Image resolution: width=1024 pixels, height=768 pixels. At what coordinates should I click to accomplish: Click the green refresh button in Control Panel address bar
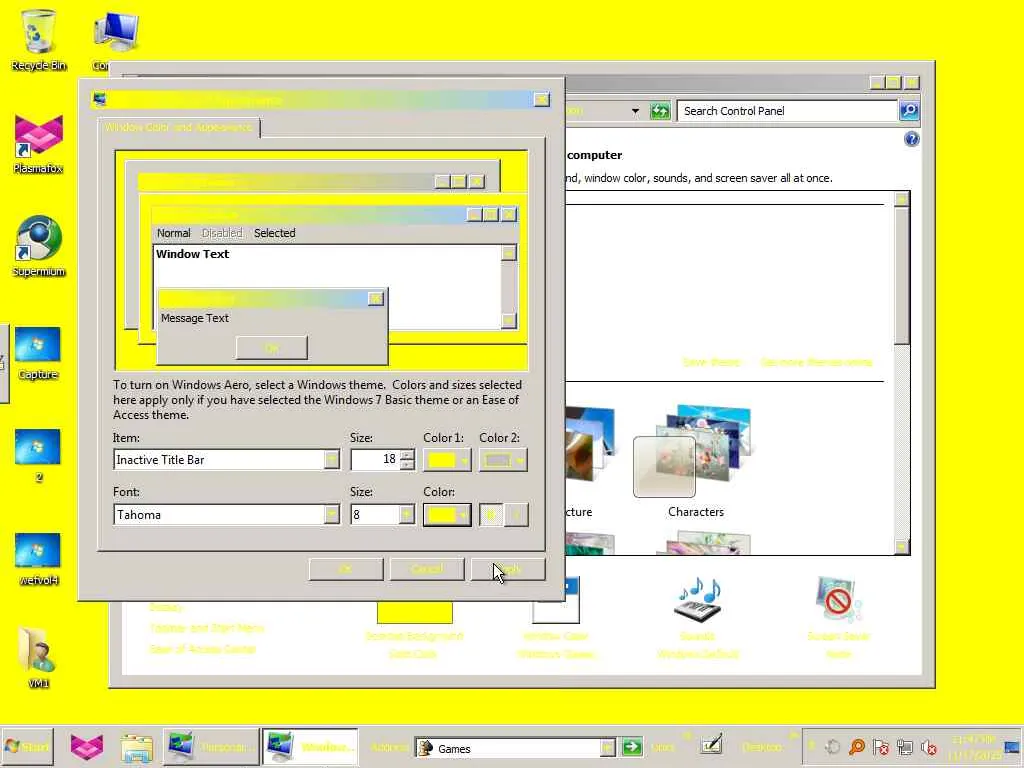[x=660, y=111]
